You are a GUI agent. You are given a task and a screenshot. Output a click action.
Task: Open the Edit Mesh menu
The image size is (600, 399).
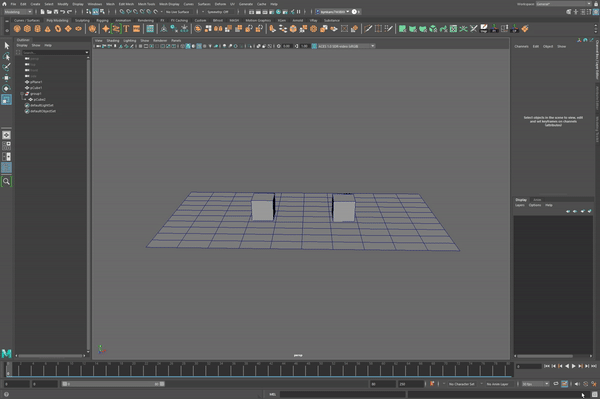pyautogui.click(x=126, y=4)
